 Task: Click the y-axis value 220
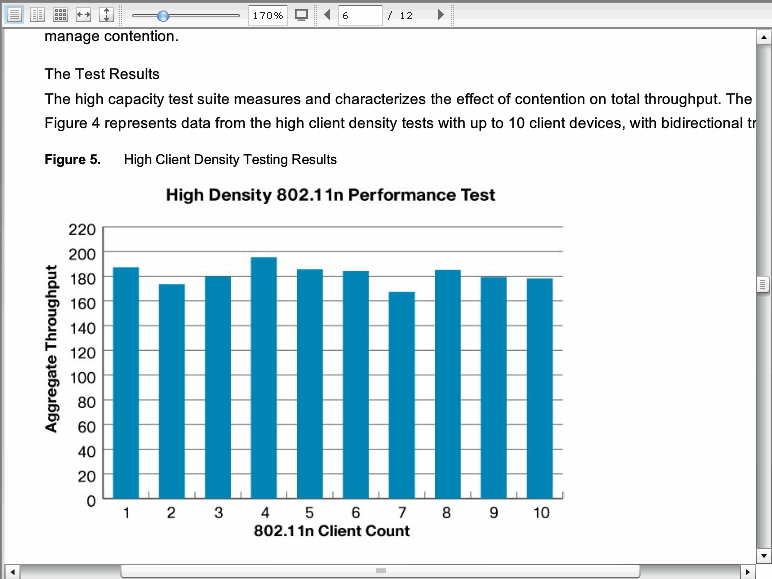[82, 229]
